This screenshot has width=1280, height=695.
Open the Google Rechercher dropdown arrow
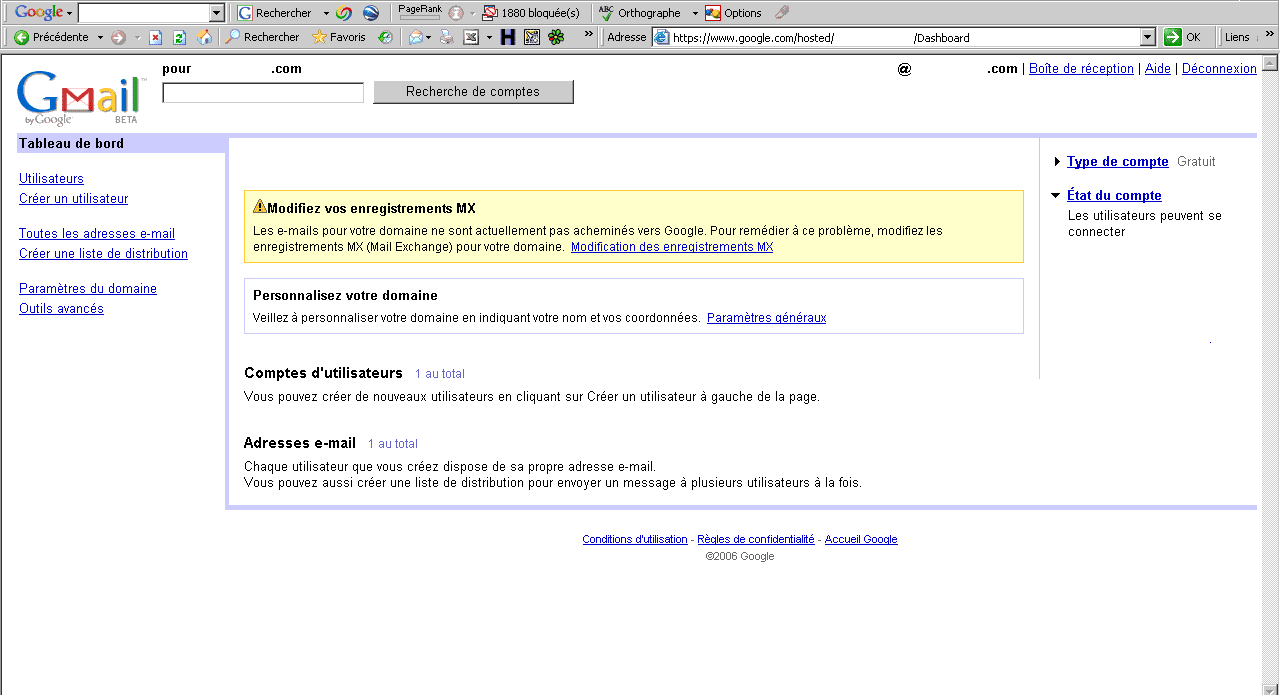(326, 13)
